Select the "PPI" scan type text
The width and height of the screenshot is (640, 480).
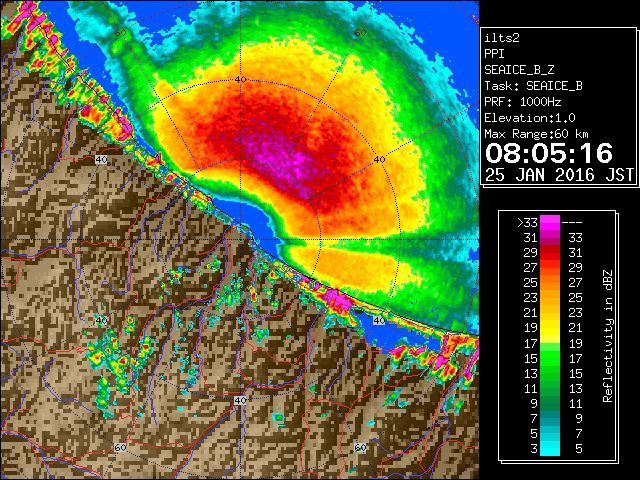494,54
